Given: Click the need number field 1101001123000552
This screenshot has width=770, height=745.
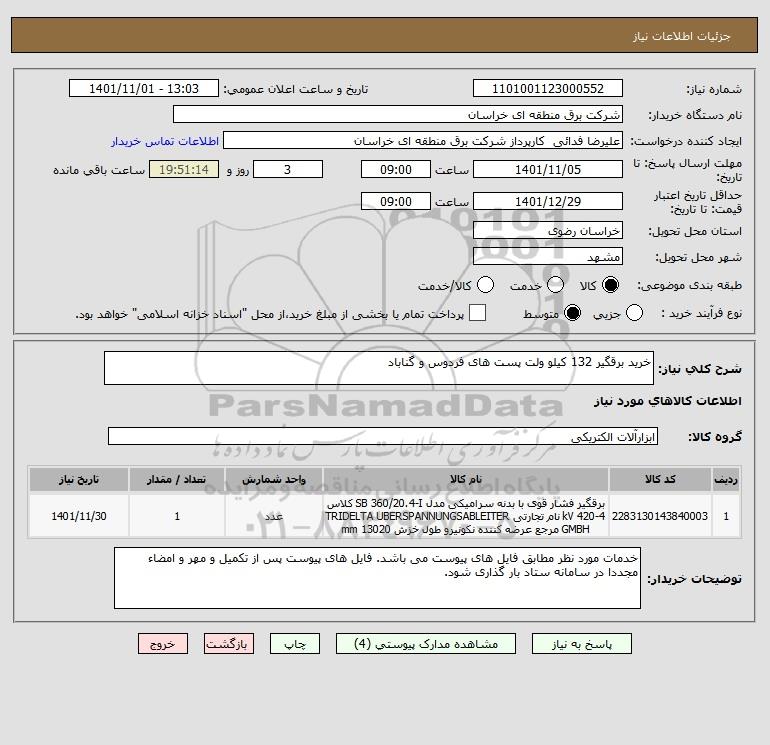Looking at the screenshot, I should click(548, 88).
